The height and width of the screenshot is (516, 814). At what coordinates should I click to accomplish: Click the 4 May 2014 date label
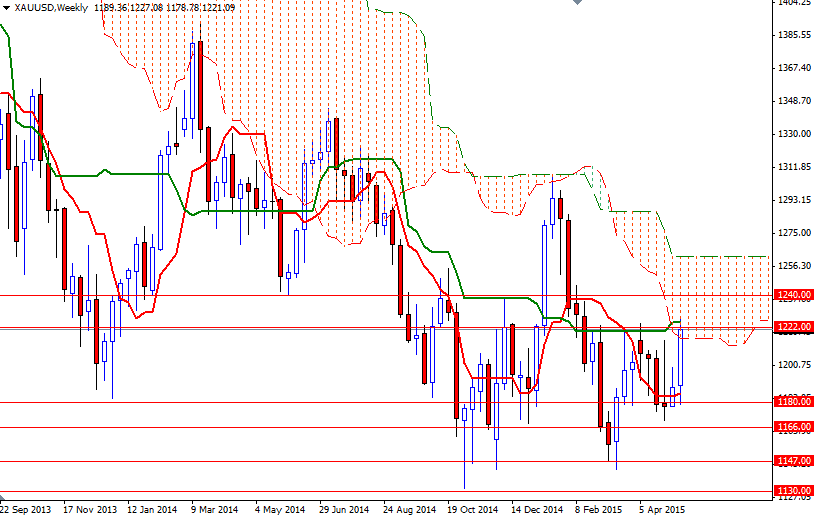280,509
